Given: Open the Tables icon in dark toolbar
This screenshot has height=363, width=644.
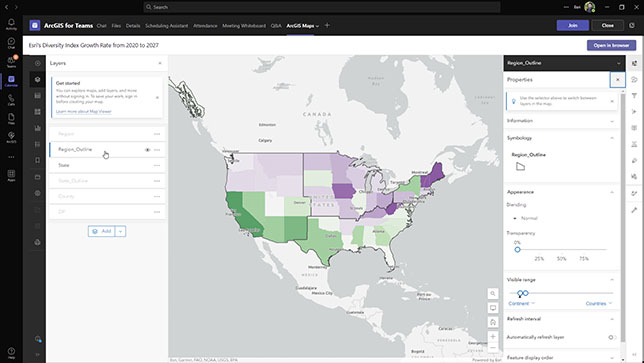Looking at the screenshot, I should 37,96.
